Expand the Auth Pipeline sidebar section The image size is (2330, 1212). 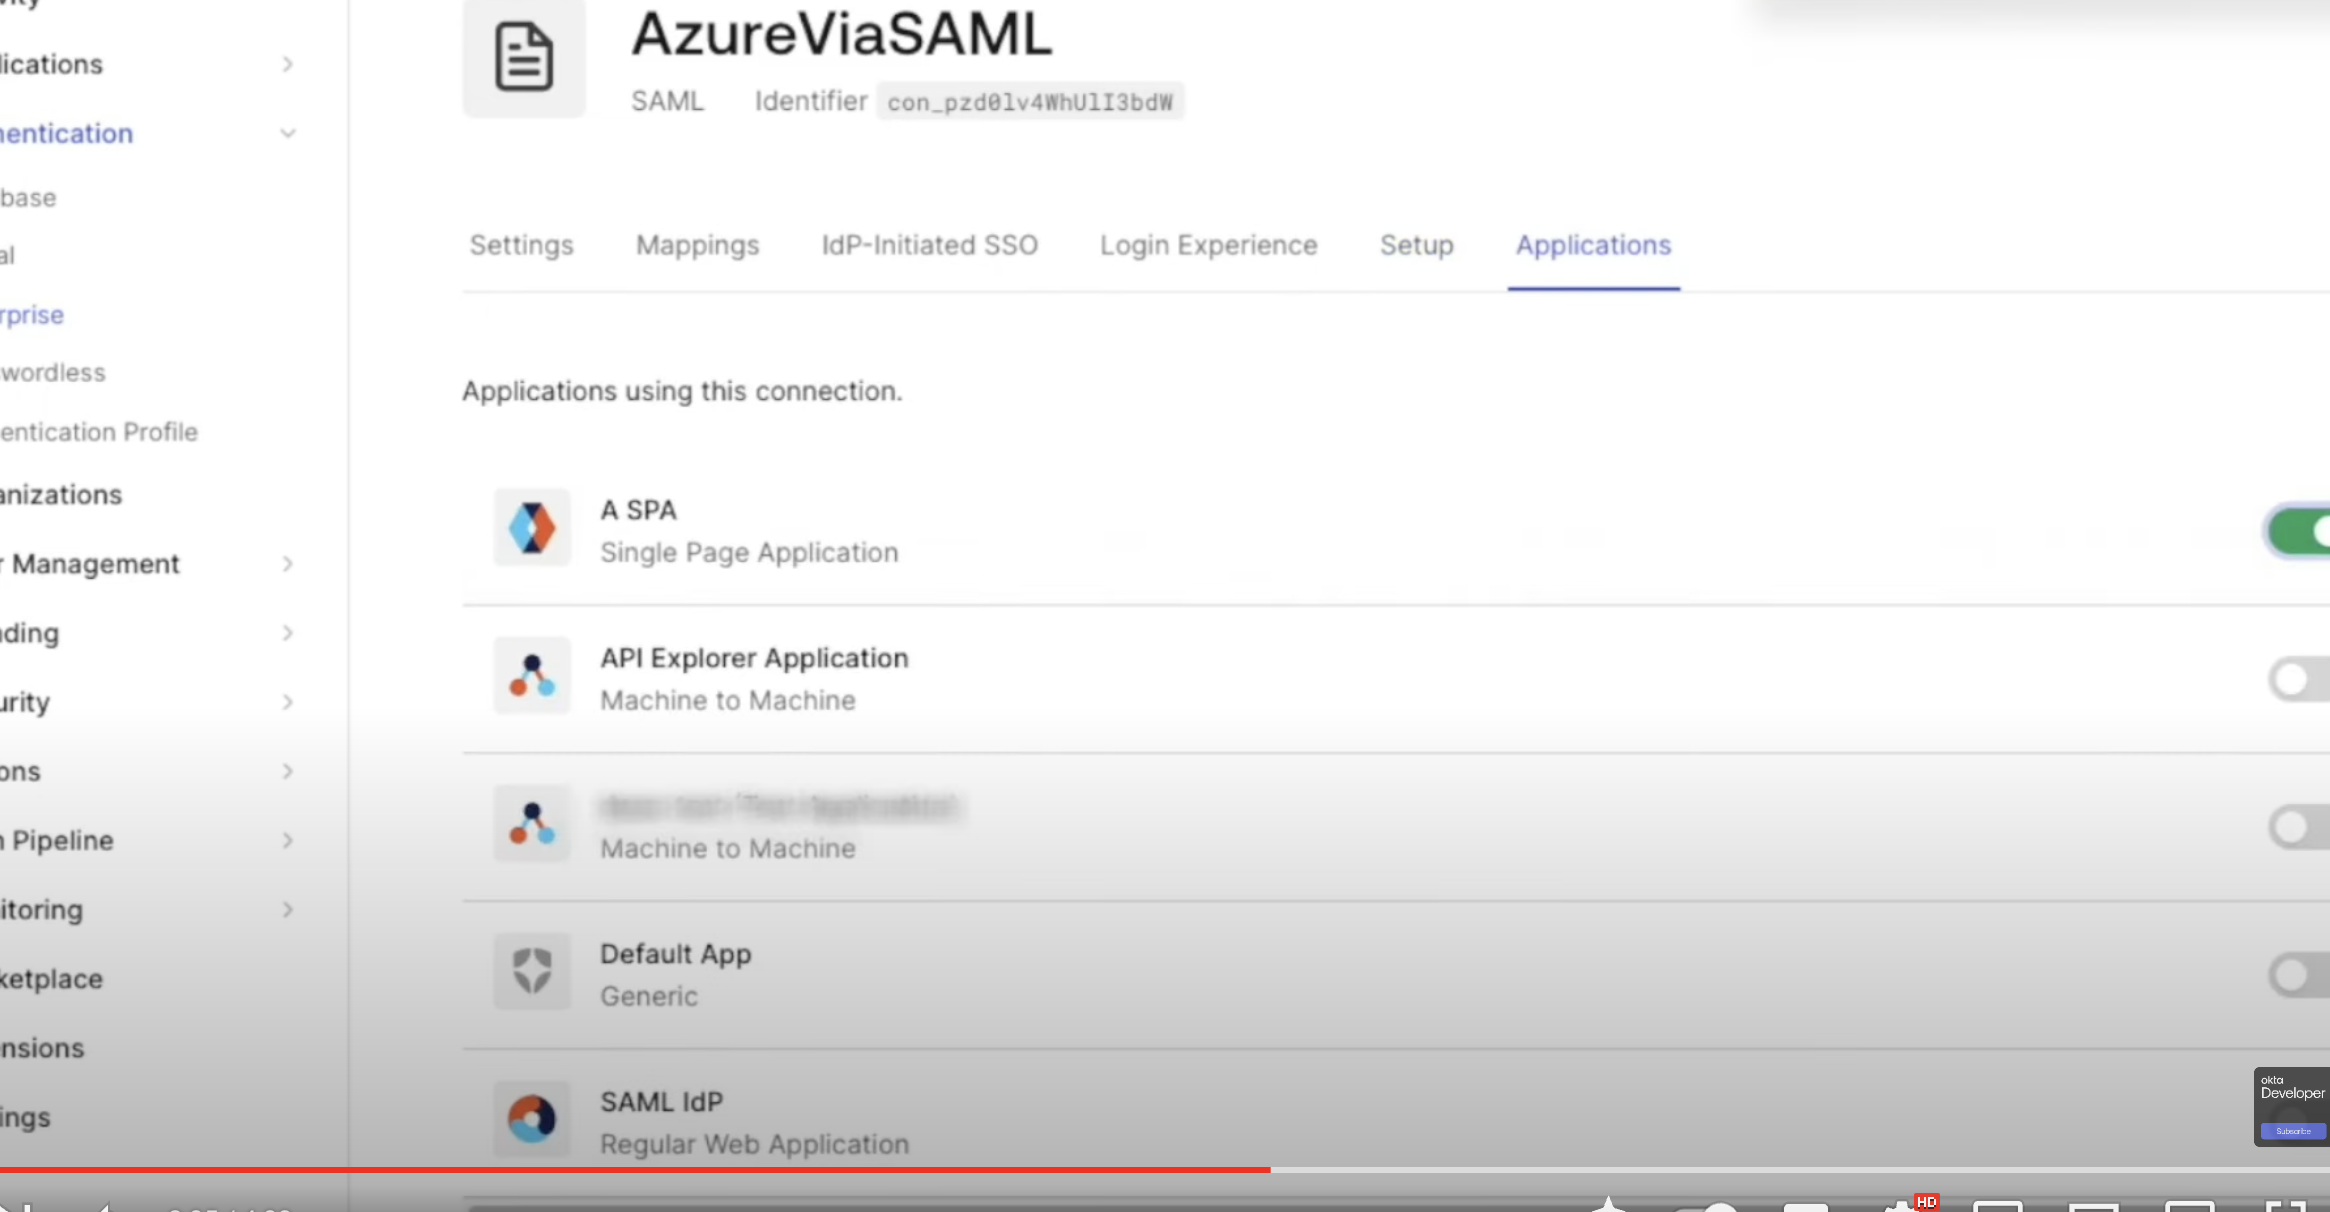click(287, 841)
